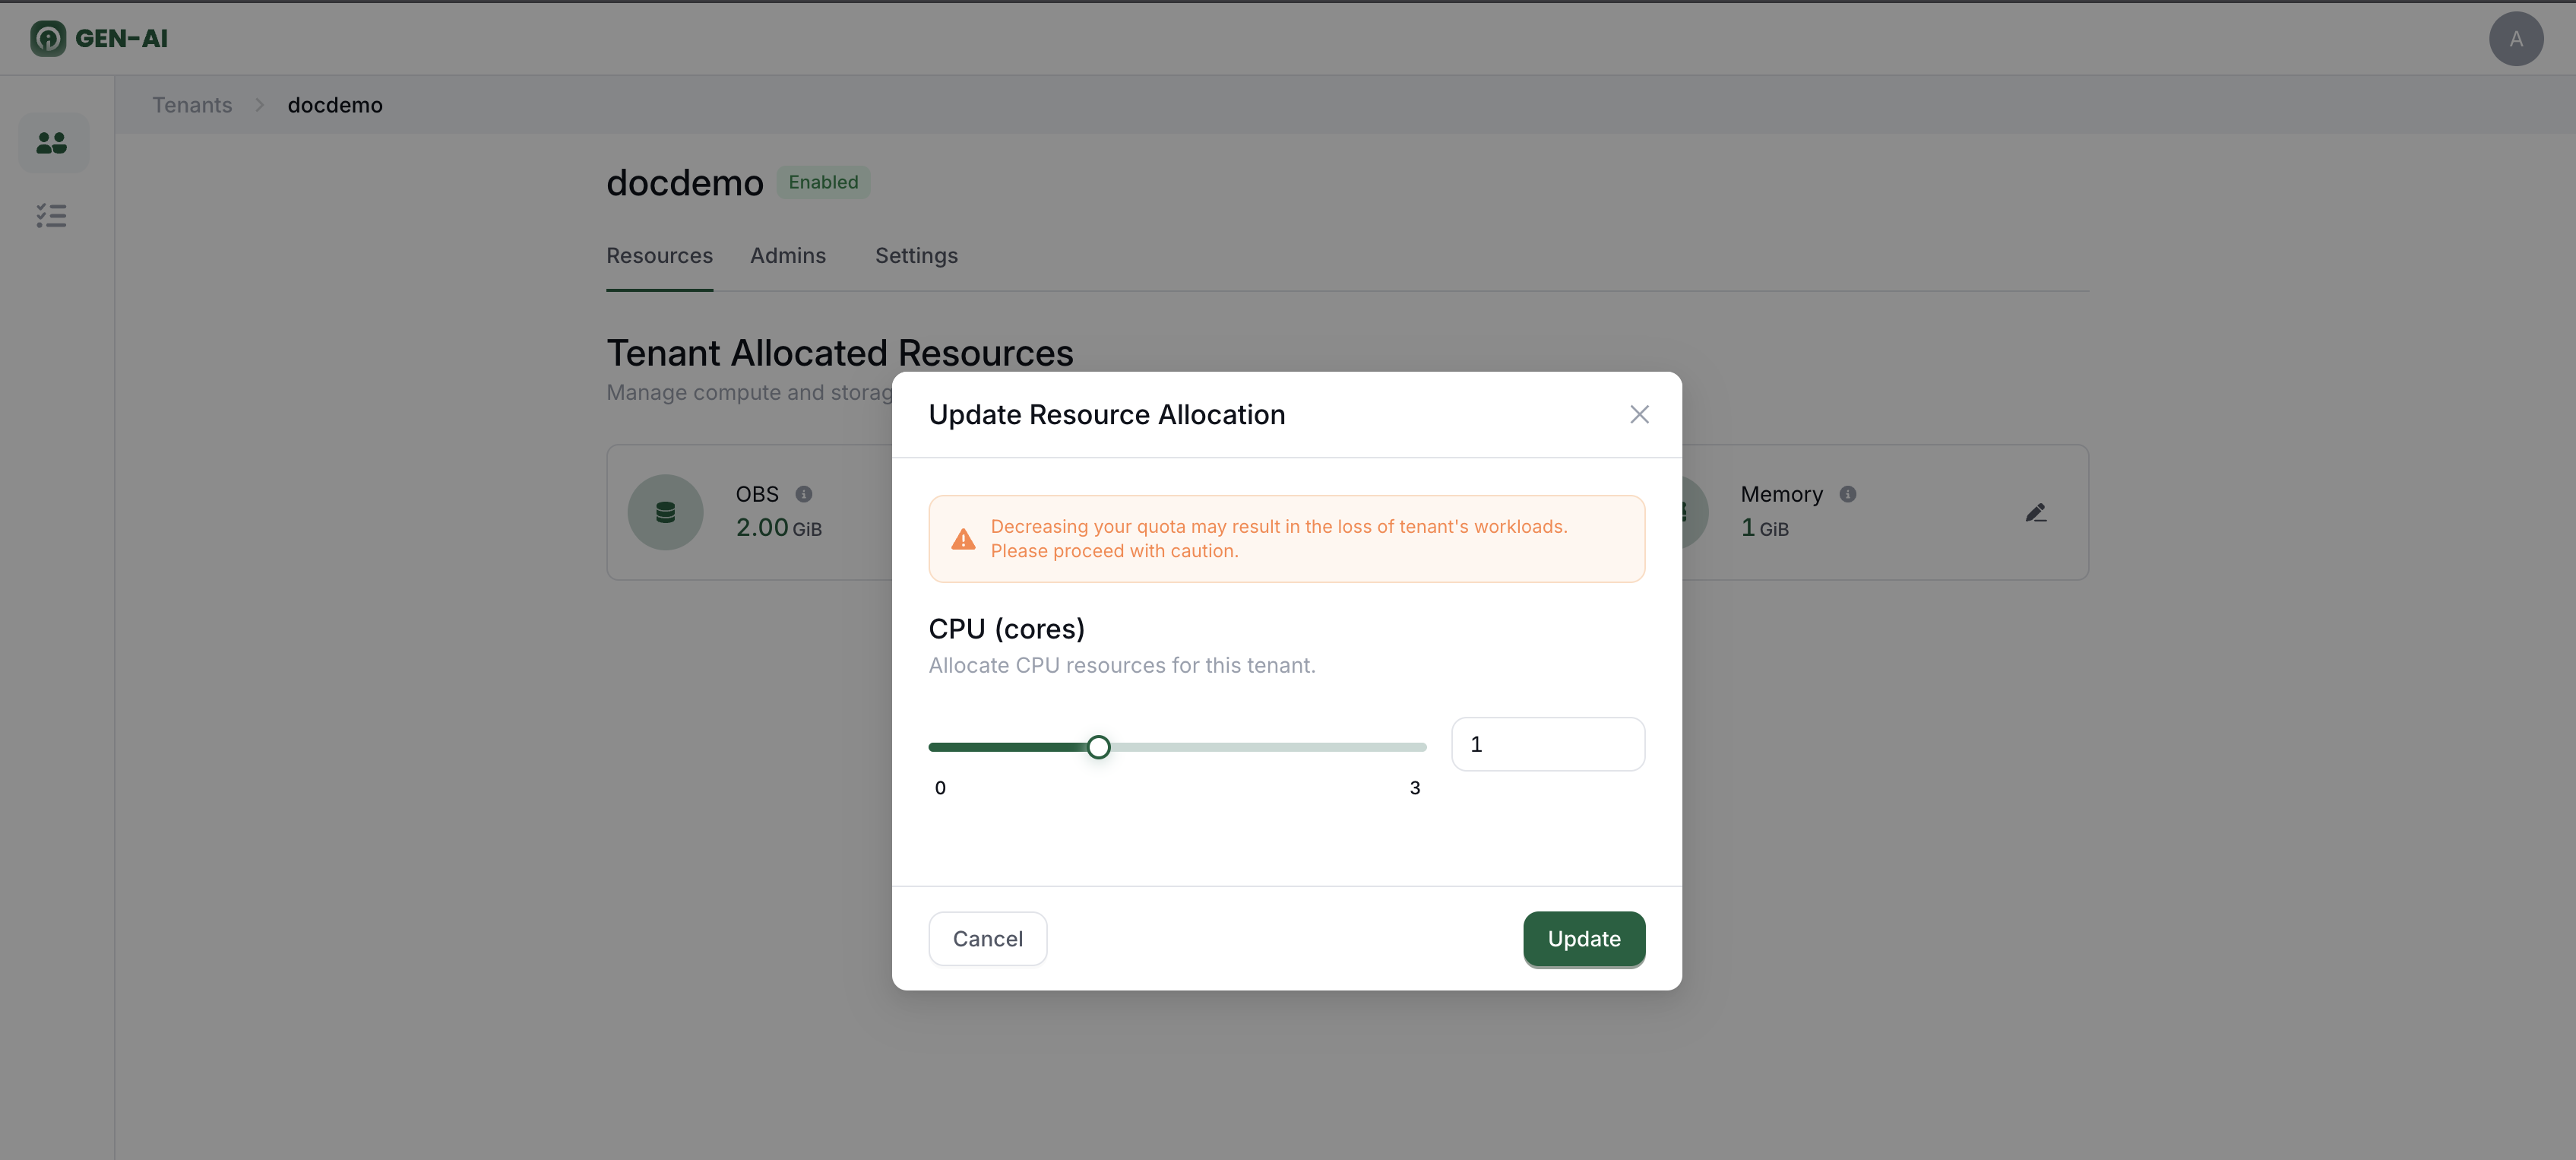Open the user avatar menu
The width and height of the screenshot is (2576, 1160).
tap(2515, 39)
